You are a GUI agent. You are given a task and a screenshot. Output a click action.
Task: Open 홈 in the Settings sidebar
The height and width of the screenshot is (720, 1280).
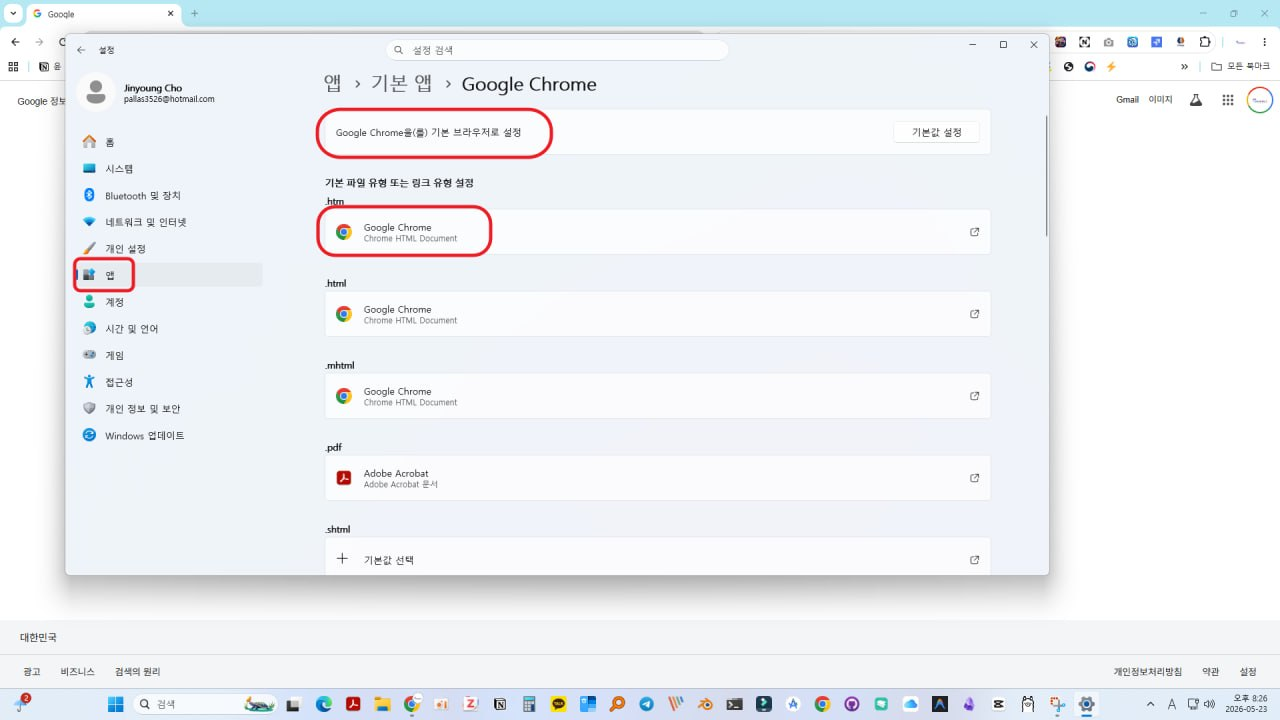point(110,142)
